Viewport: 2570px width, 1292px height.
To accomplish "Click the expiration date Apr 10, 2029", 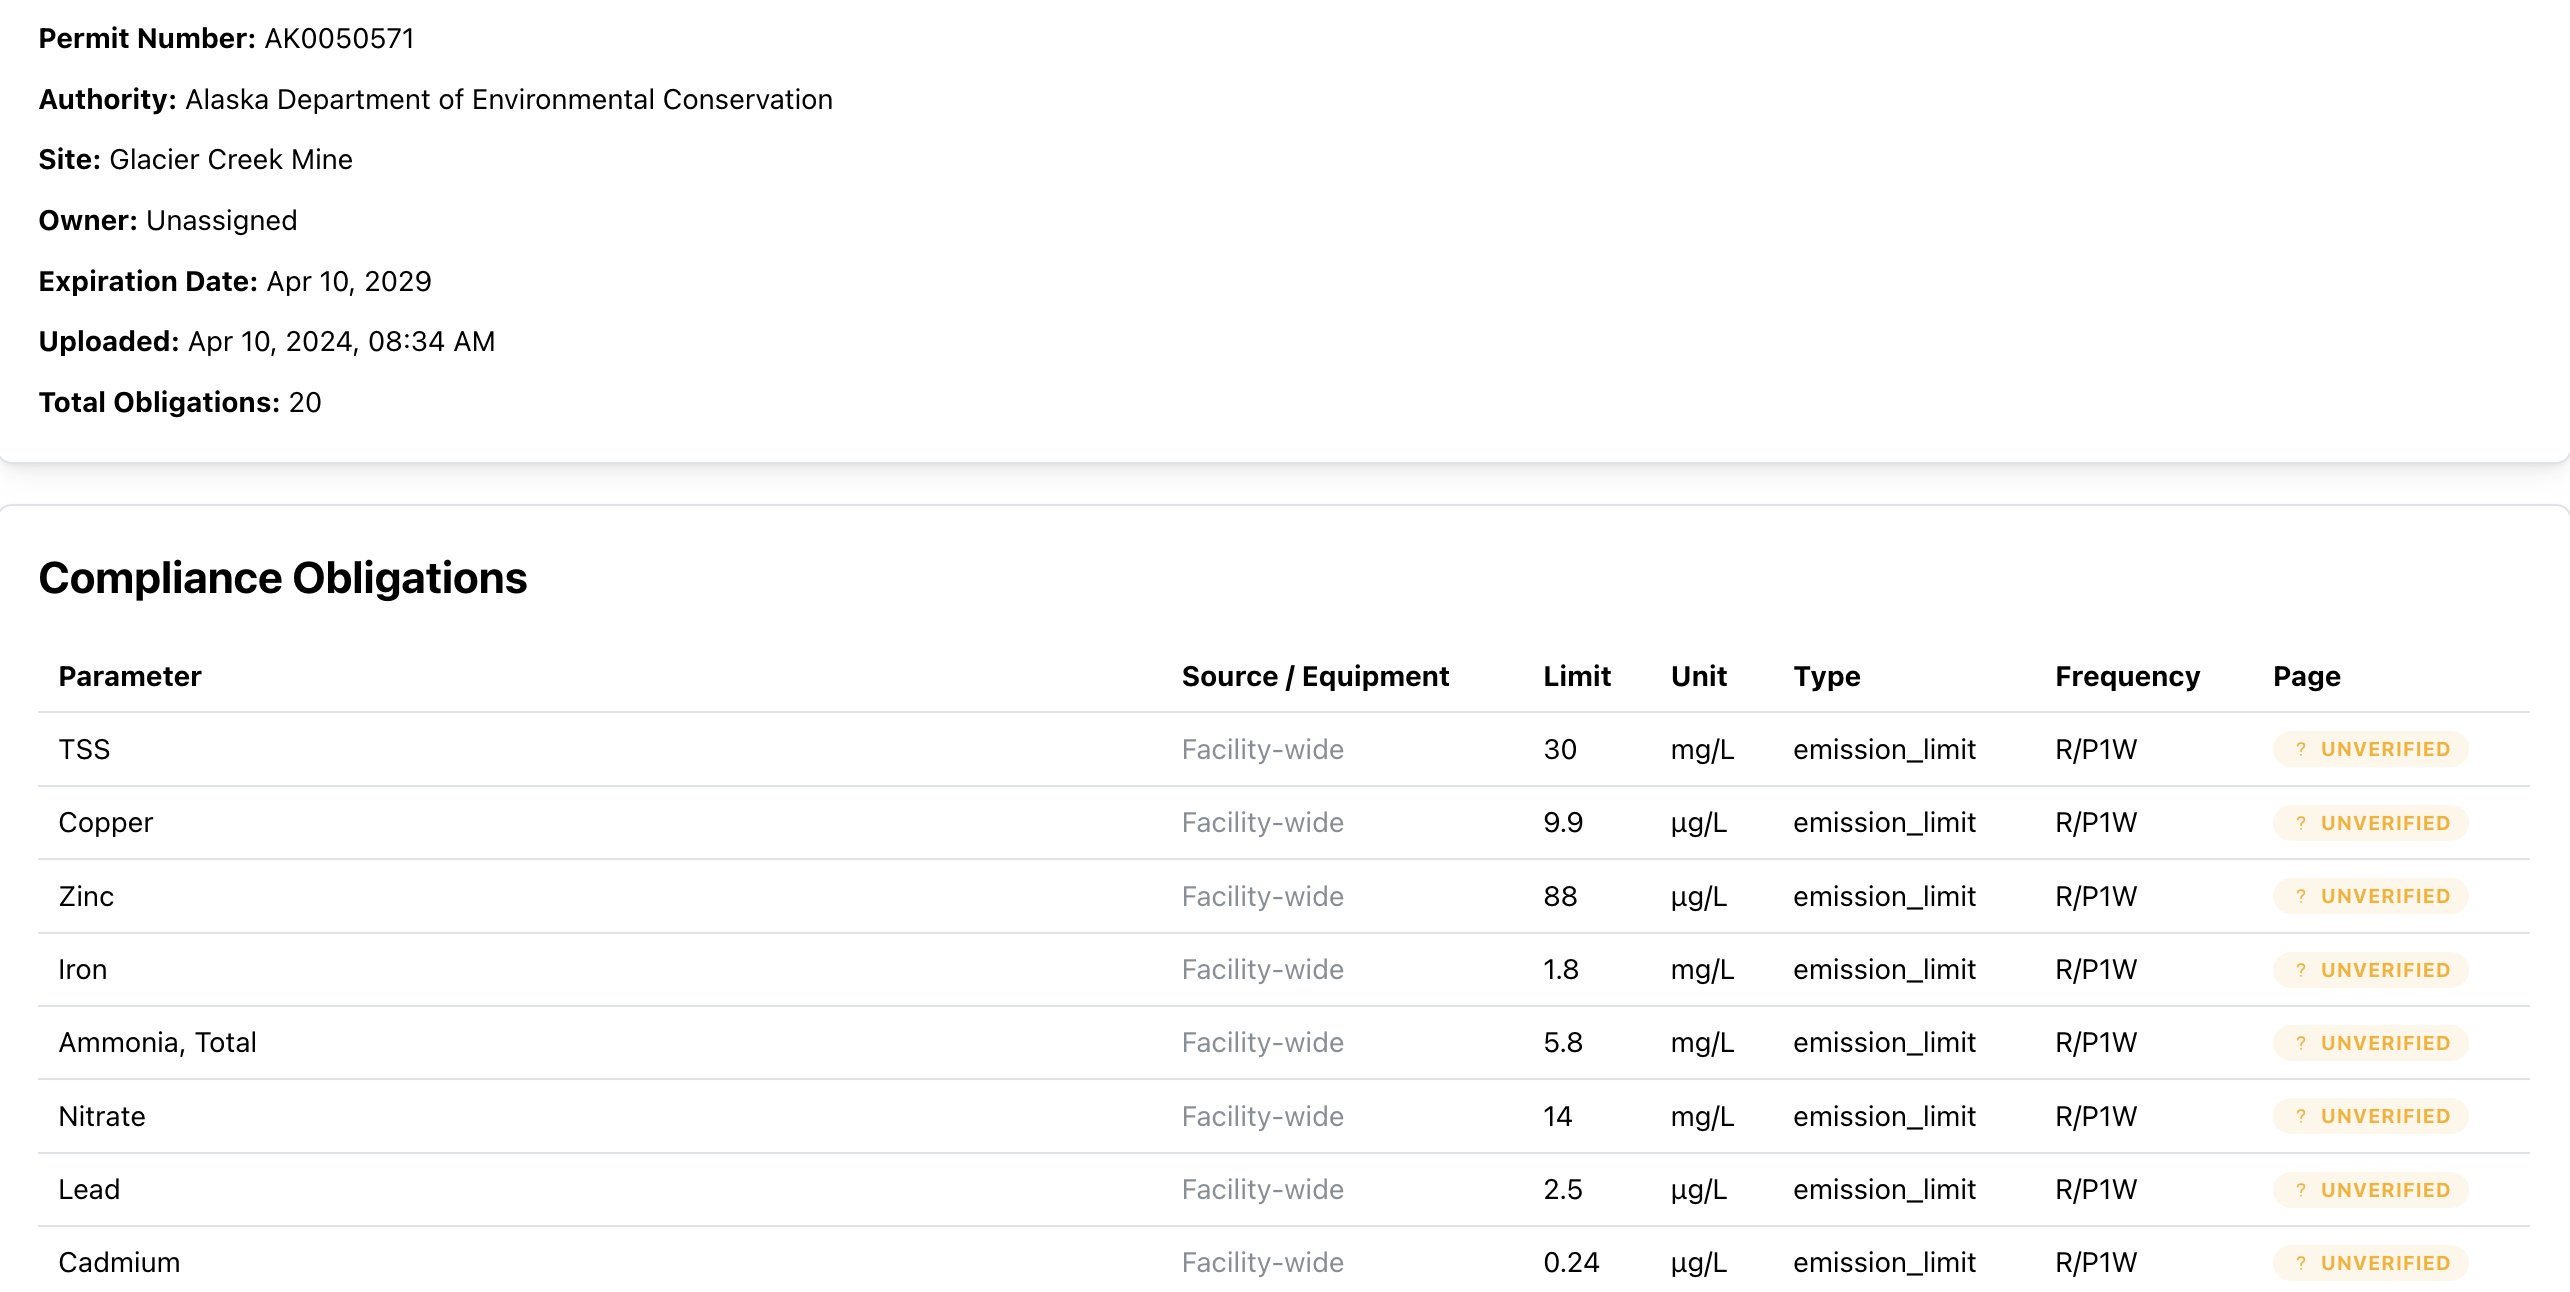I will coord(349,281).
